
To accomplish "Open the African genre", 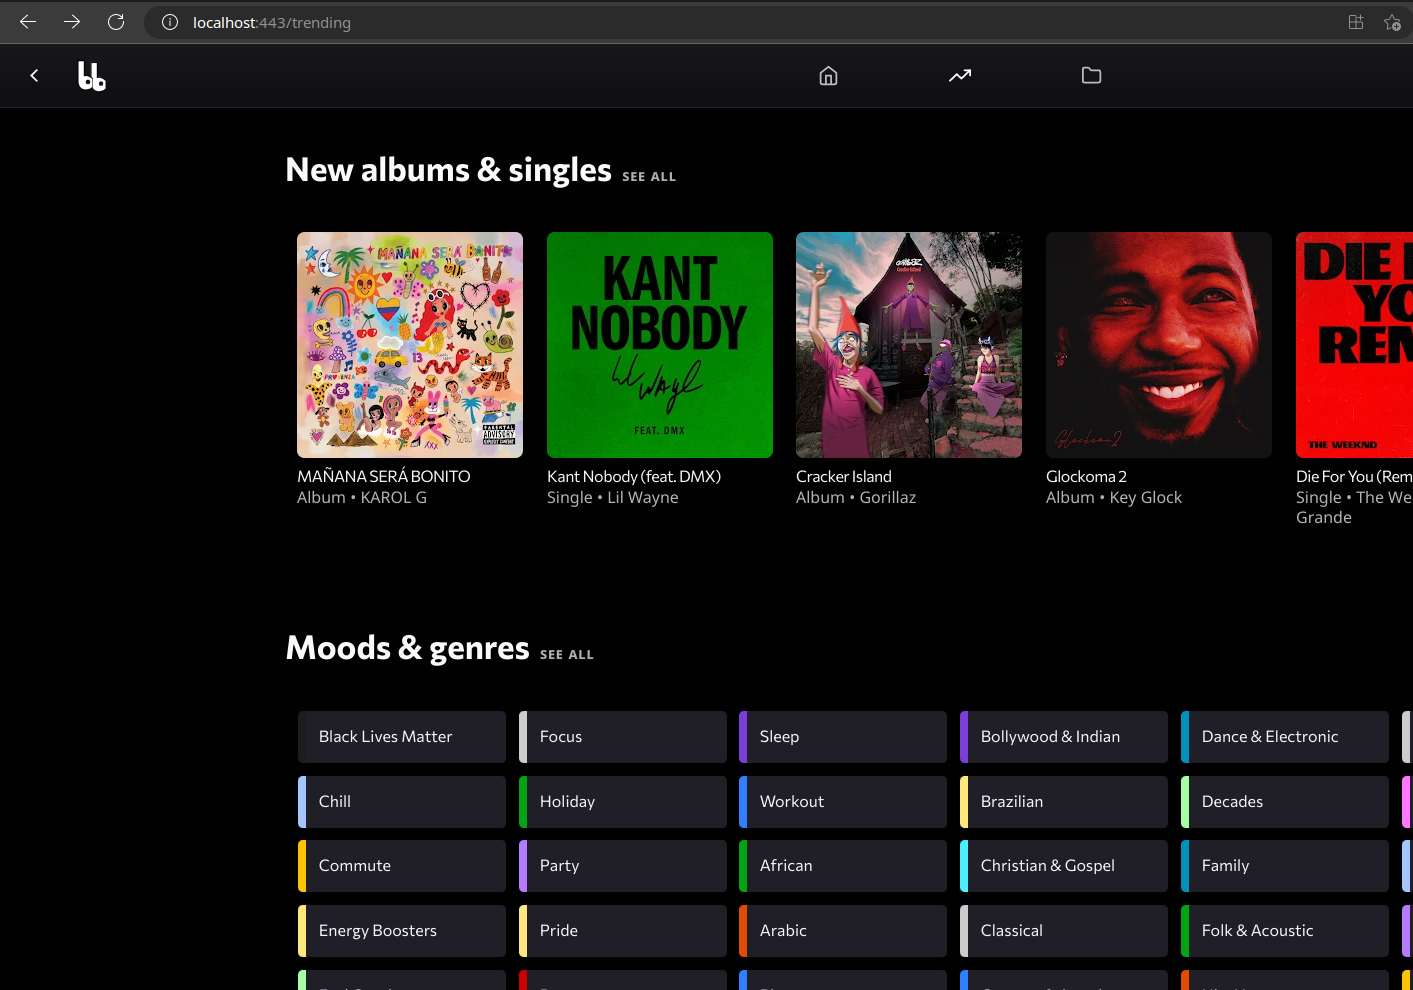I will click(843, 866).
